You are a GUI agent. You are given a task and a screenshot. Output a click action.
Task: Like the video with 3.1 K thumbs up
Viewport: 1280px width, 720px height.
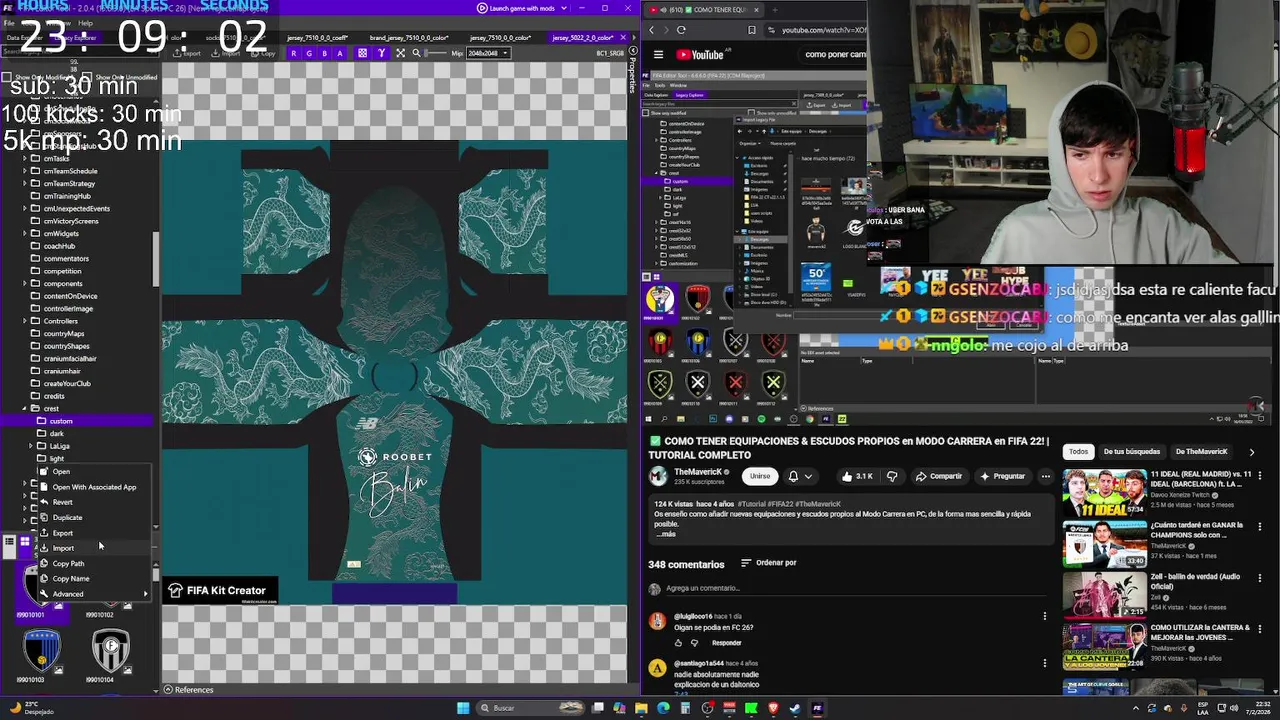(x=859, y=476)
